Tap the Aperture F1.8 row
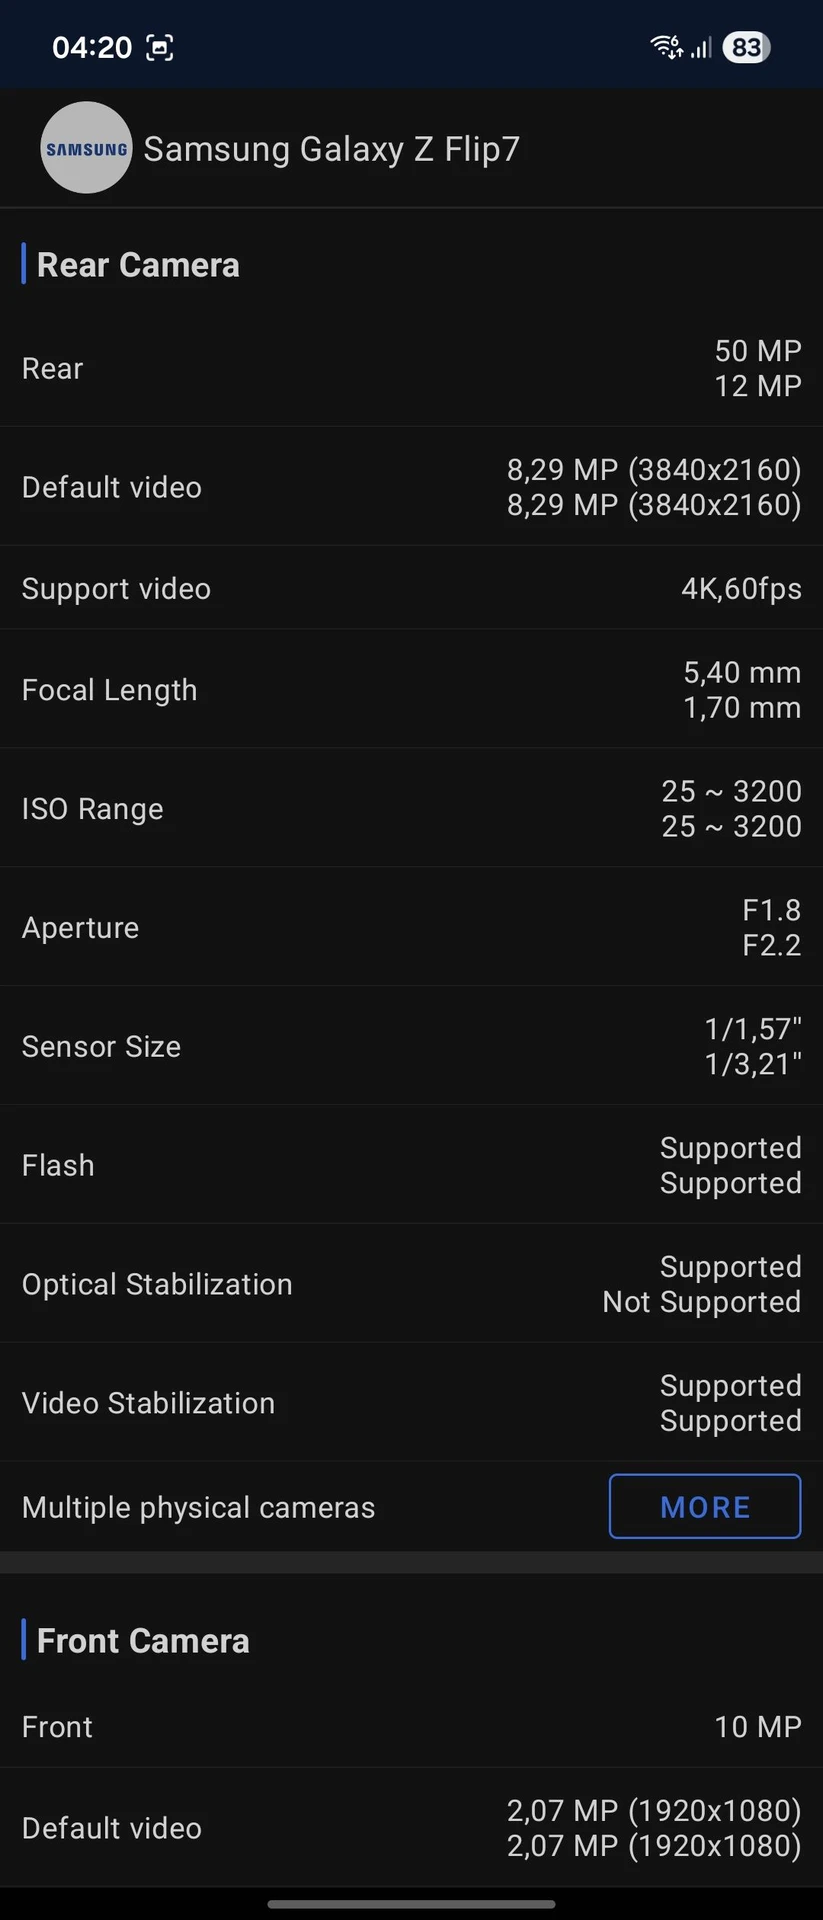The height and width of the screenshot is (1920, 823). [411, 927]
